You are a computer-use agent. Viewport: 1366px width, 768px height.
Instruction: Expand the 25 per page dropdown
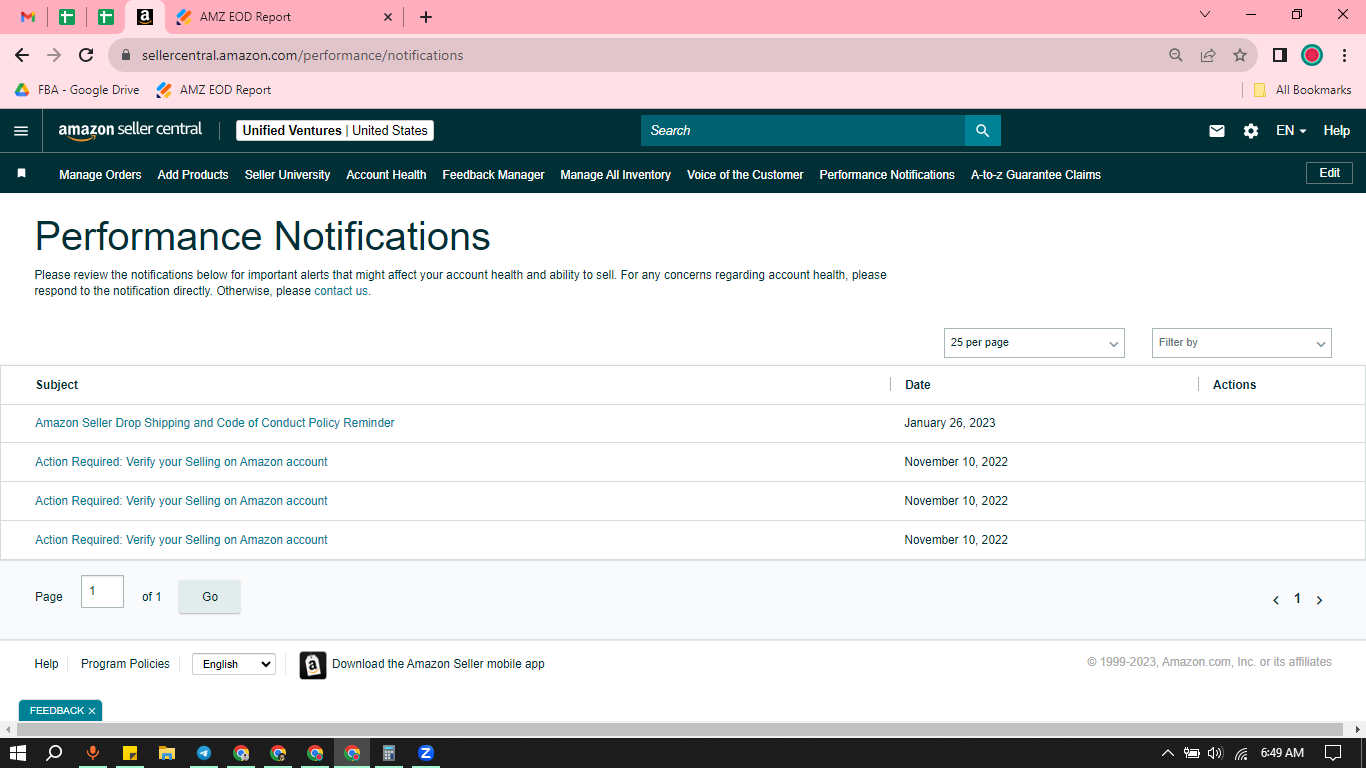pos(1034,343)
